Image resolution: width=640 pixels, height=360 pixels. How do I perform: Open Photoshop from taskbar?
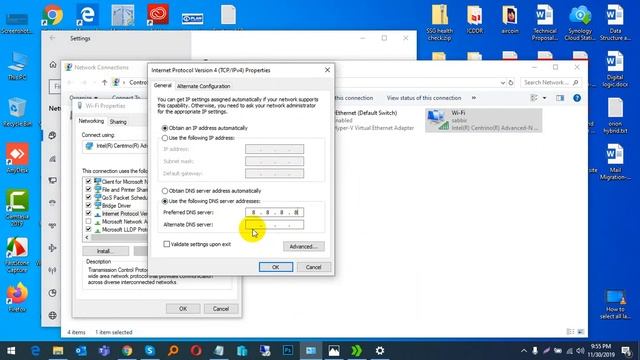click(288, 351)
